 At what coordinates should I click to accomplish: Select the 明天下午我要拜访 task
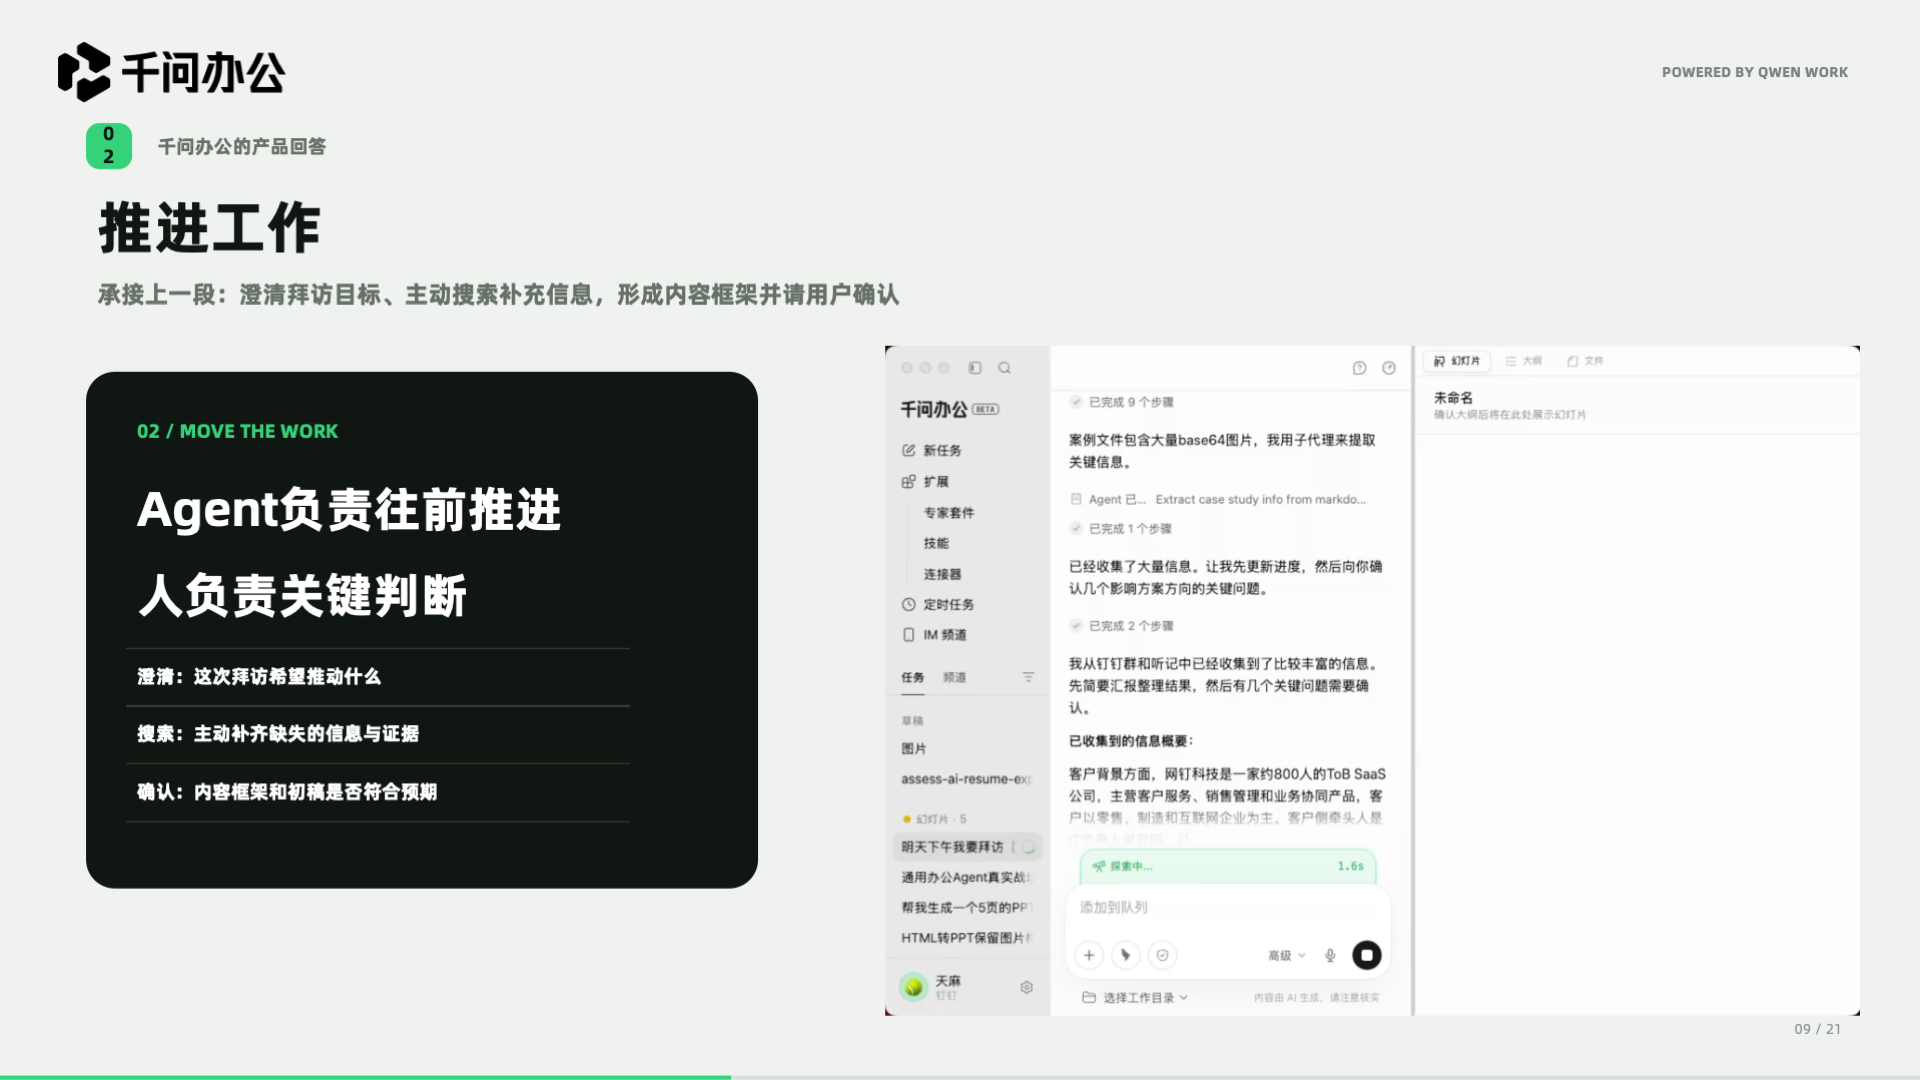pos(967,847)
